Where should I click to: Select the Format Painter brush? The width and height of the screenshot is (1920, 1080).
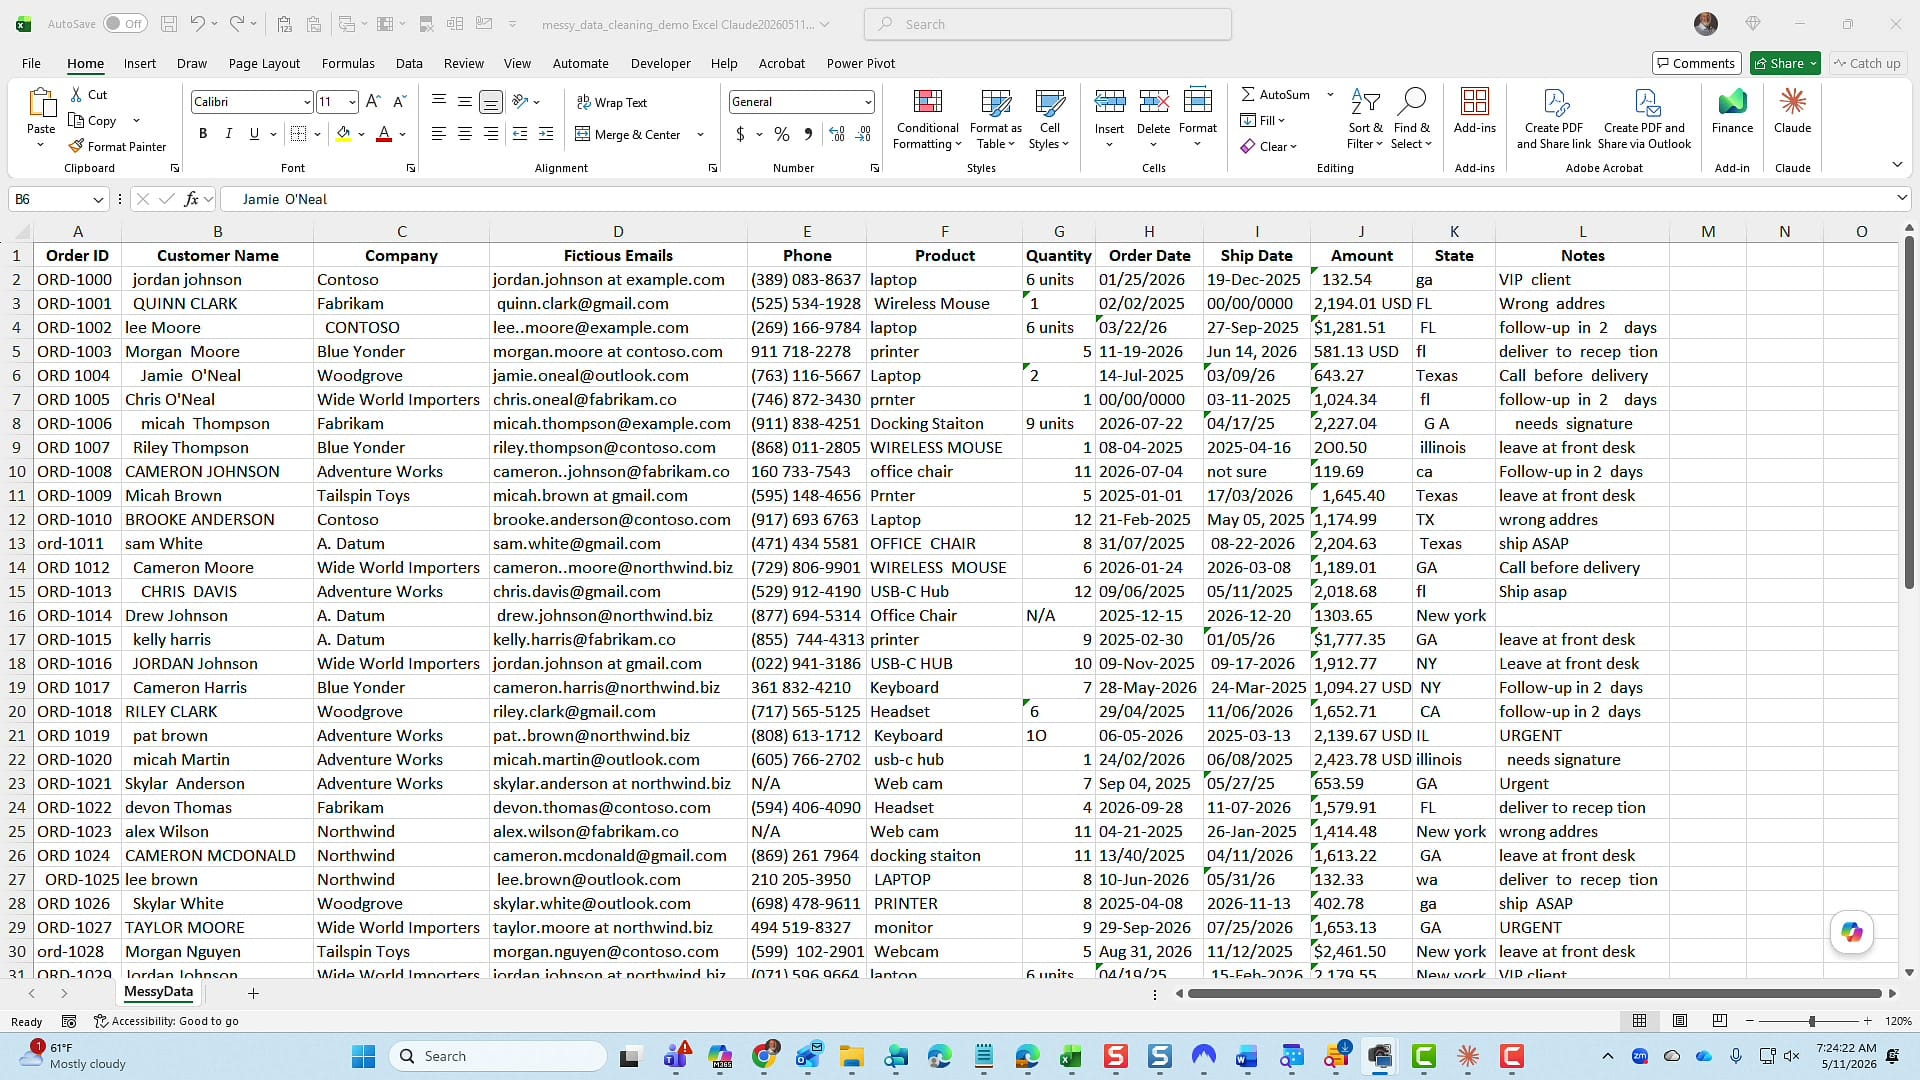[76, 146]
